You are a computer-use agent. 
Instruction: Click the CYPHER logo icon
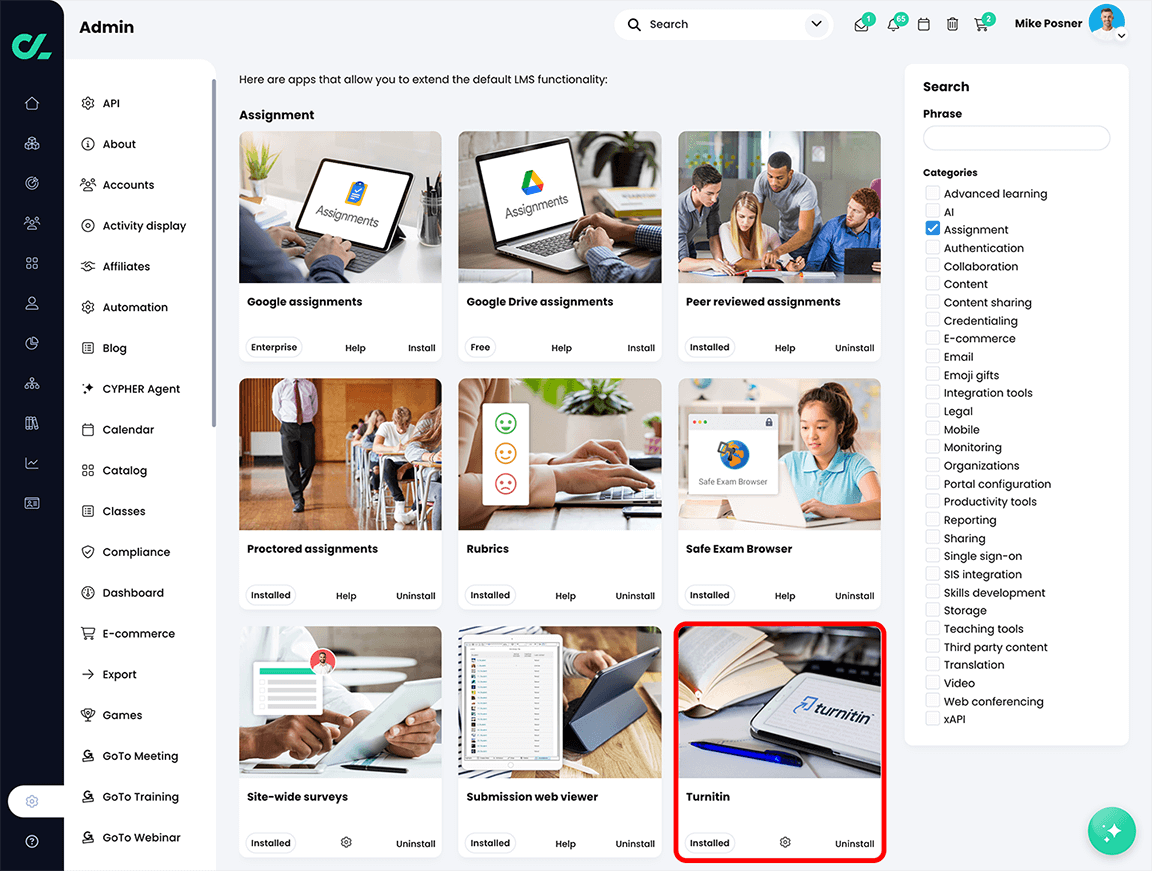[32, 46]
